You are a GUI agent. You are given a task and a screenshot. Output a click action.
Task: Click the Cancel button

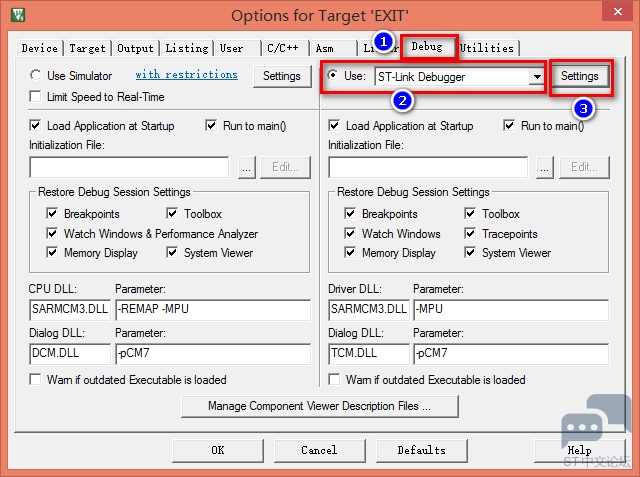(x=320, y=450)
